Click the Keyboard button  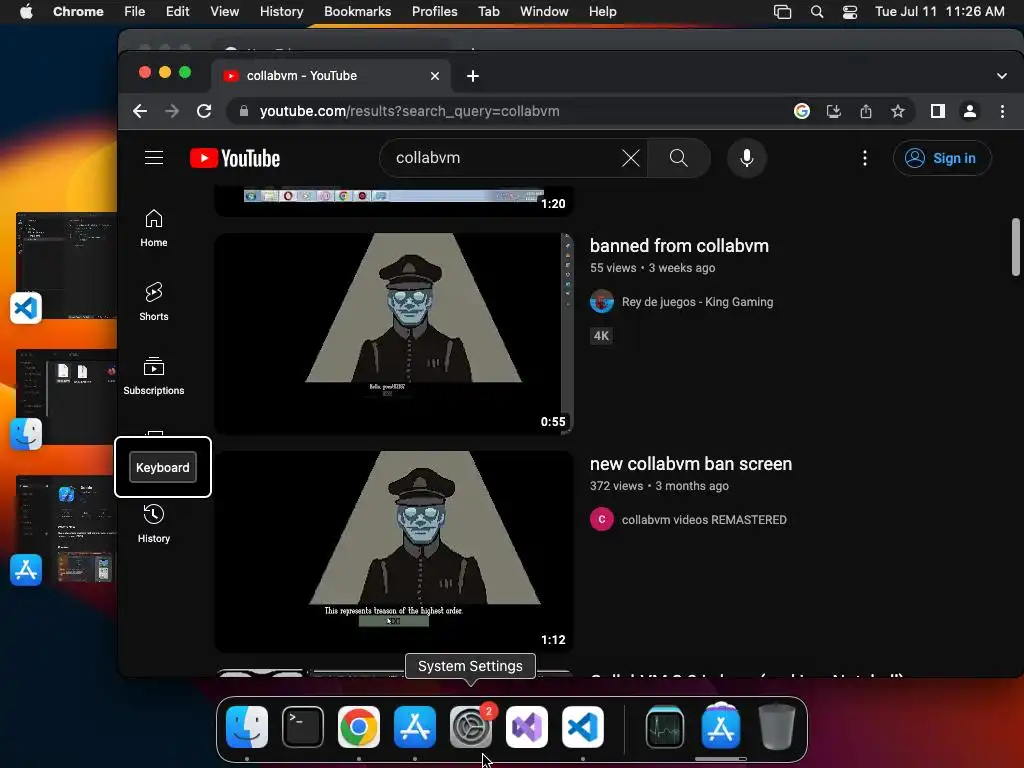coord(163,468)
